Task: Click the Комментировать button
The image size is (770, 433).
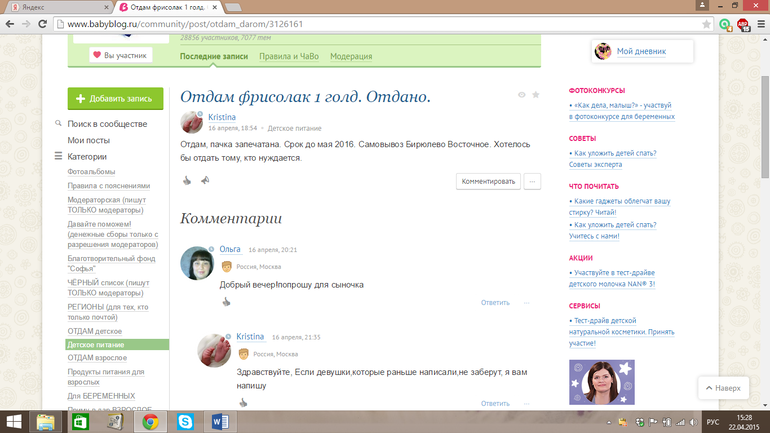Action: [x=488, y=181]
